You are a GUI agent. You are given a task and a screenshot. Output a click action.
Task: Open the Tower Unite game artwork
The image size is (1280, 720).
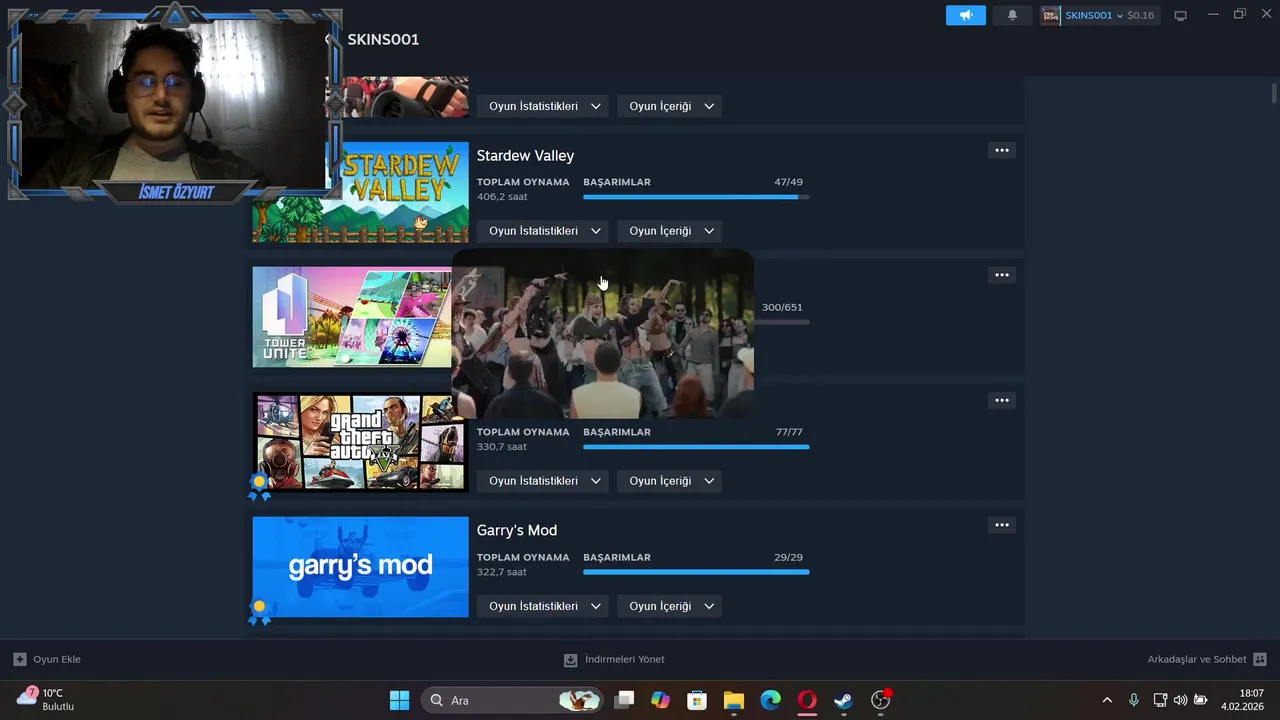pos(352,317)
